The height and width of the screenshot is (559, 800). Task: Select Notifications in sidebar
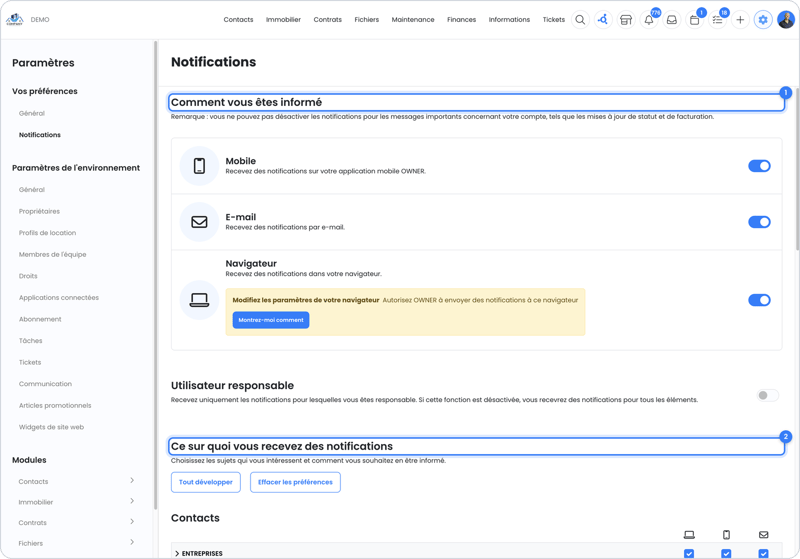coord(40,135)
